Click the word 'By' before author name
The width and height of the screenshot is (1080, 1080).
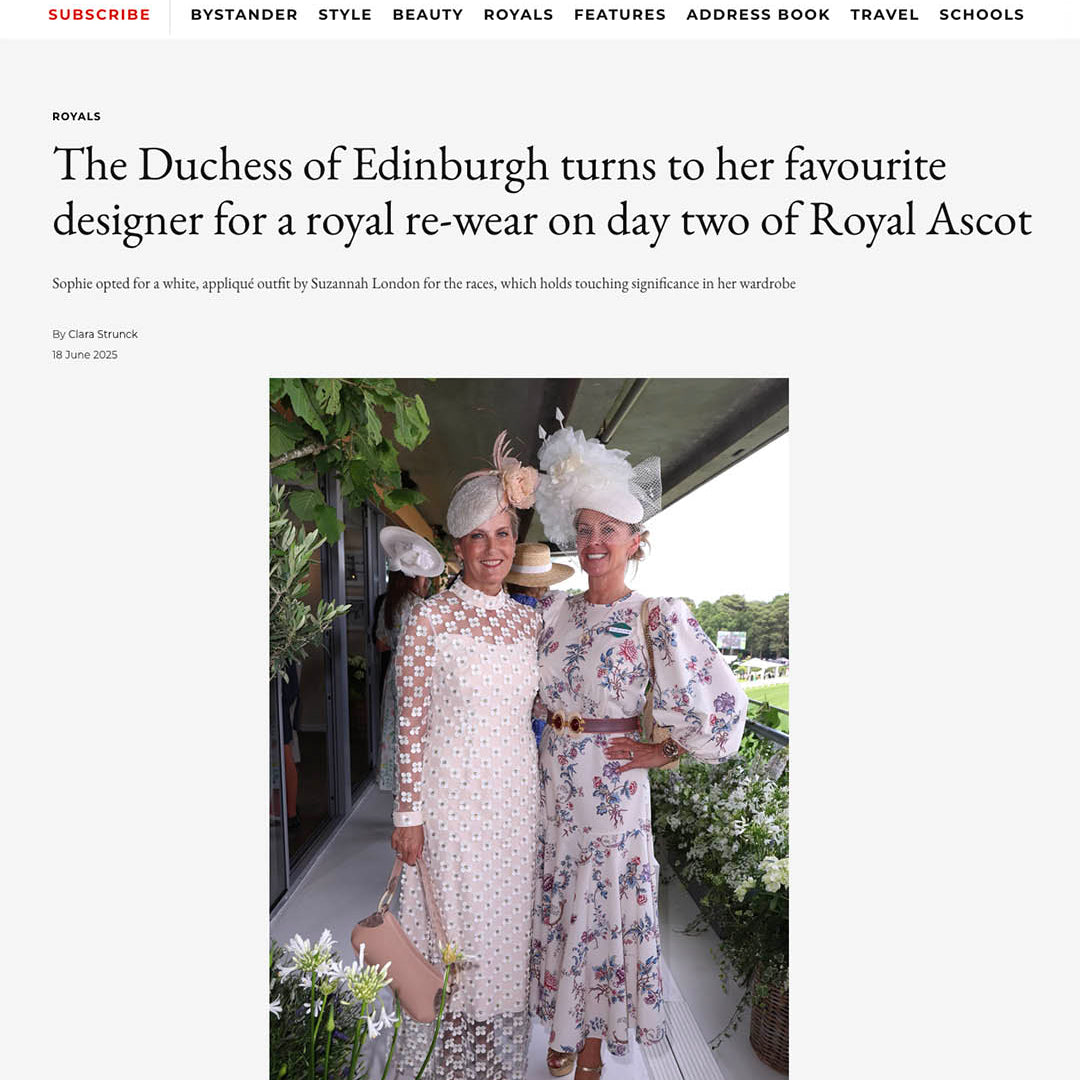pyautogui.click(x=59, y=334)
